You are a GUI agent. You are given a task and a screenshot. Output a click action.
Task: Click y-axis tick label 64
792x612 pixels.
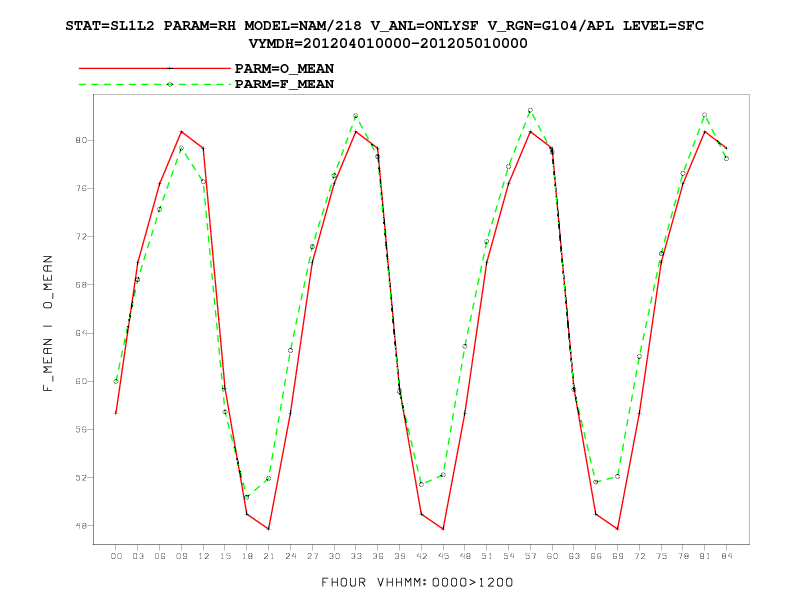(81, 333)
